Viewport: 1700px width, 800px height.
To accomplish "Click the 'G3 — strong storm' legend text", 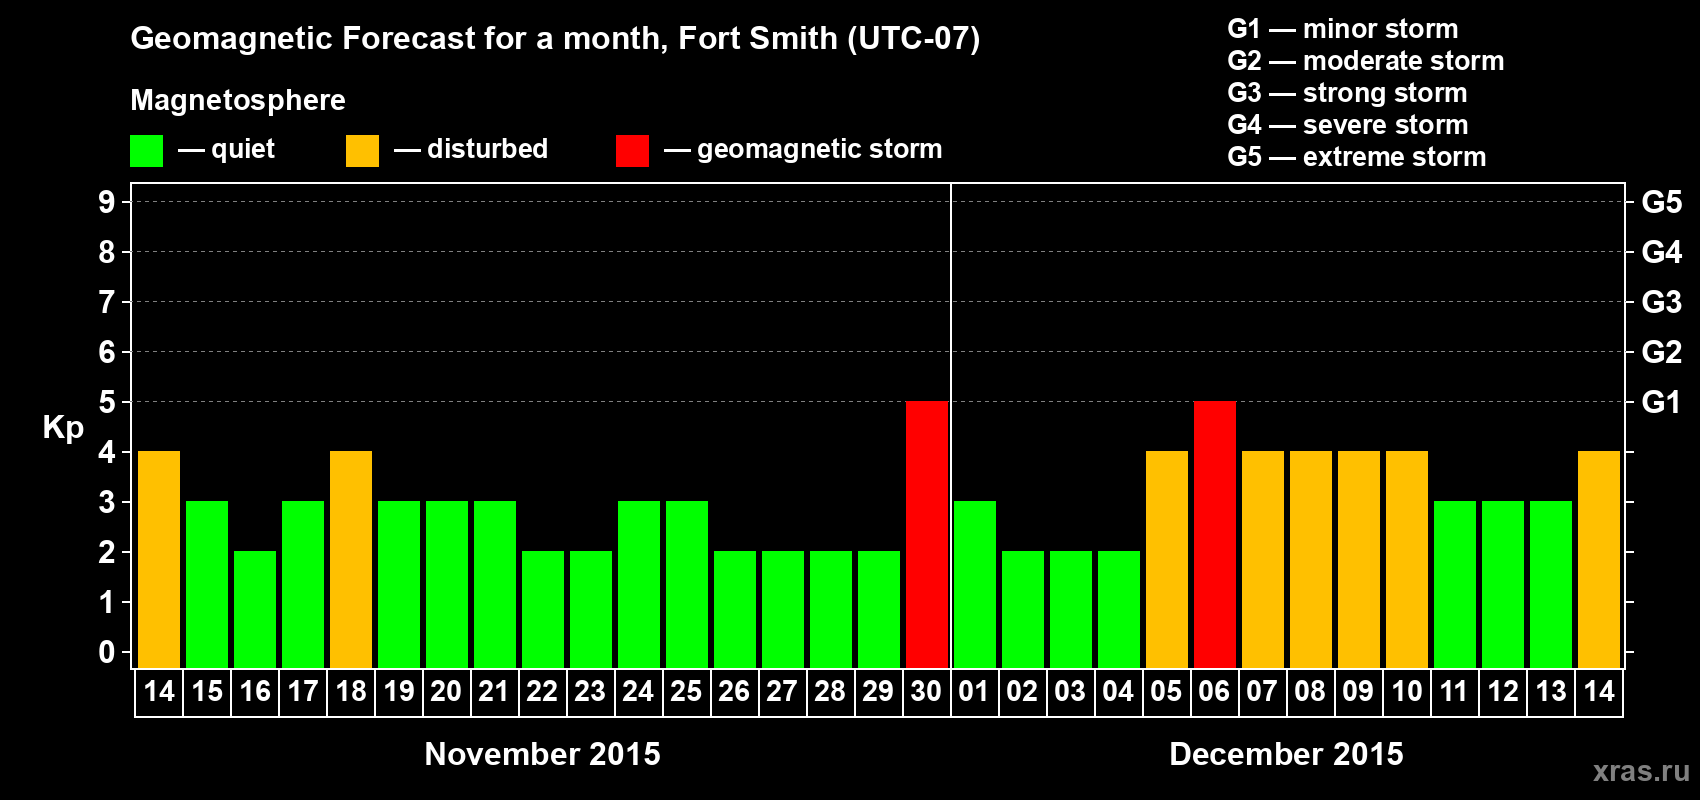I will [x=1347, y=93].
